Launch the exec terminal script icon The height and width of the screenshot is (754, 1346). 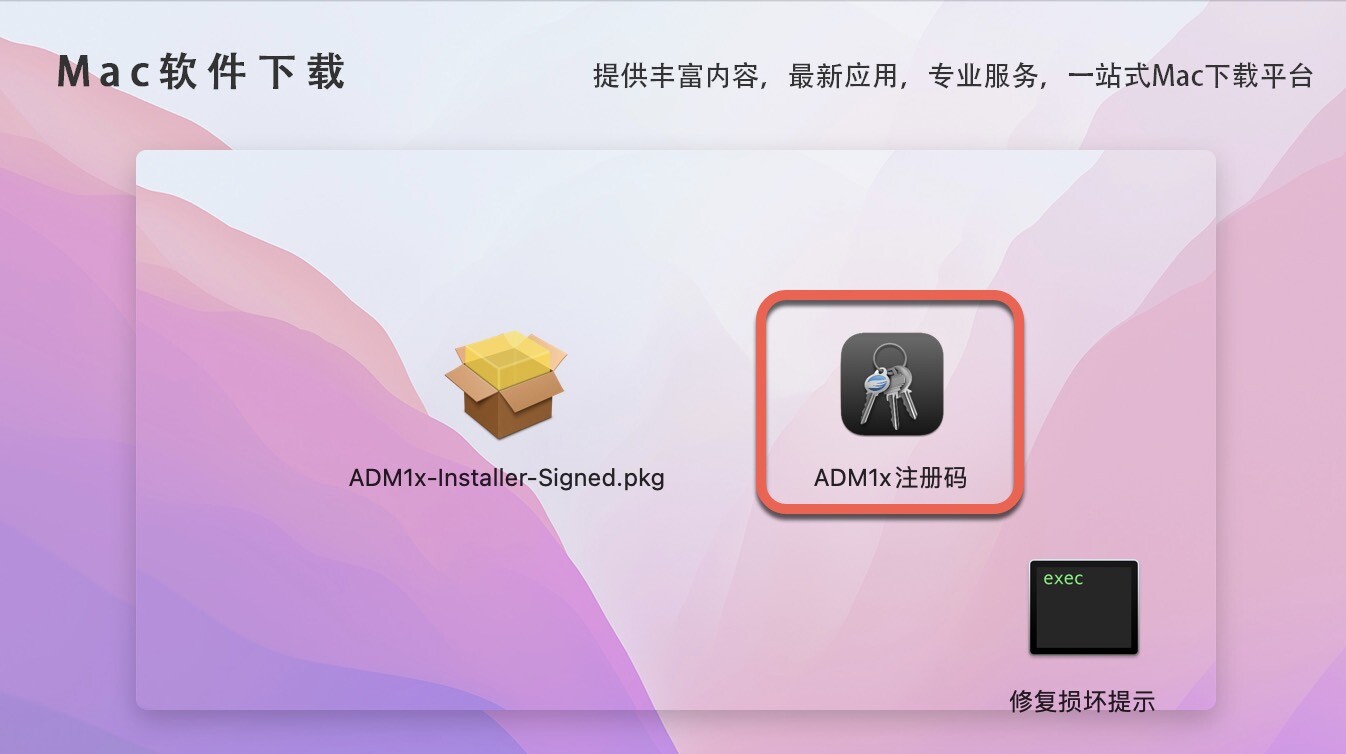click(x=1083, y=607)
